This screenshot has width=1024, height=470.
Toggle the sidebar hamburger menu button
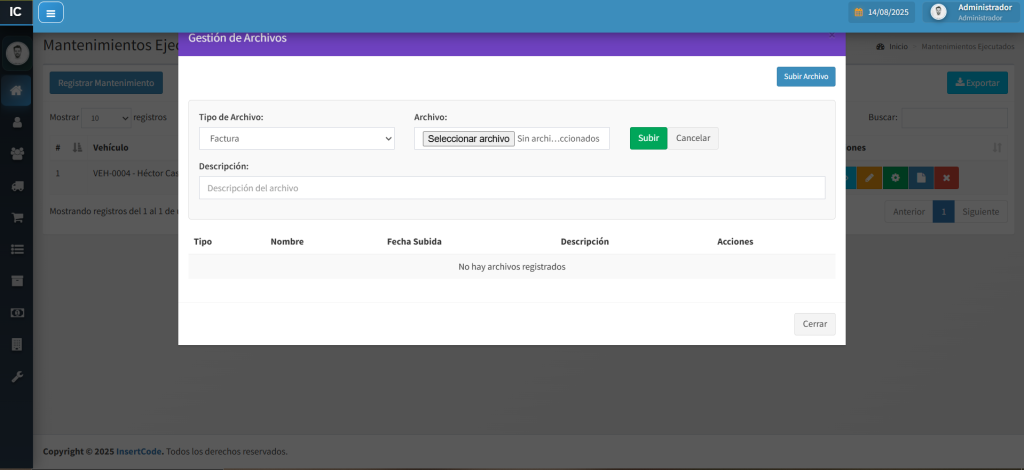51,13
